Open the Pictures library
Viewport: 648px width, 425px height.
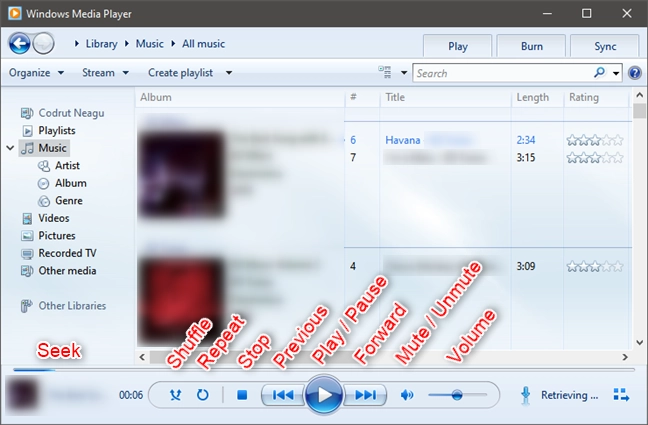(48, 236)
